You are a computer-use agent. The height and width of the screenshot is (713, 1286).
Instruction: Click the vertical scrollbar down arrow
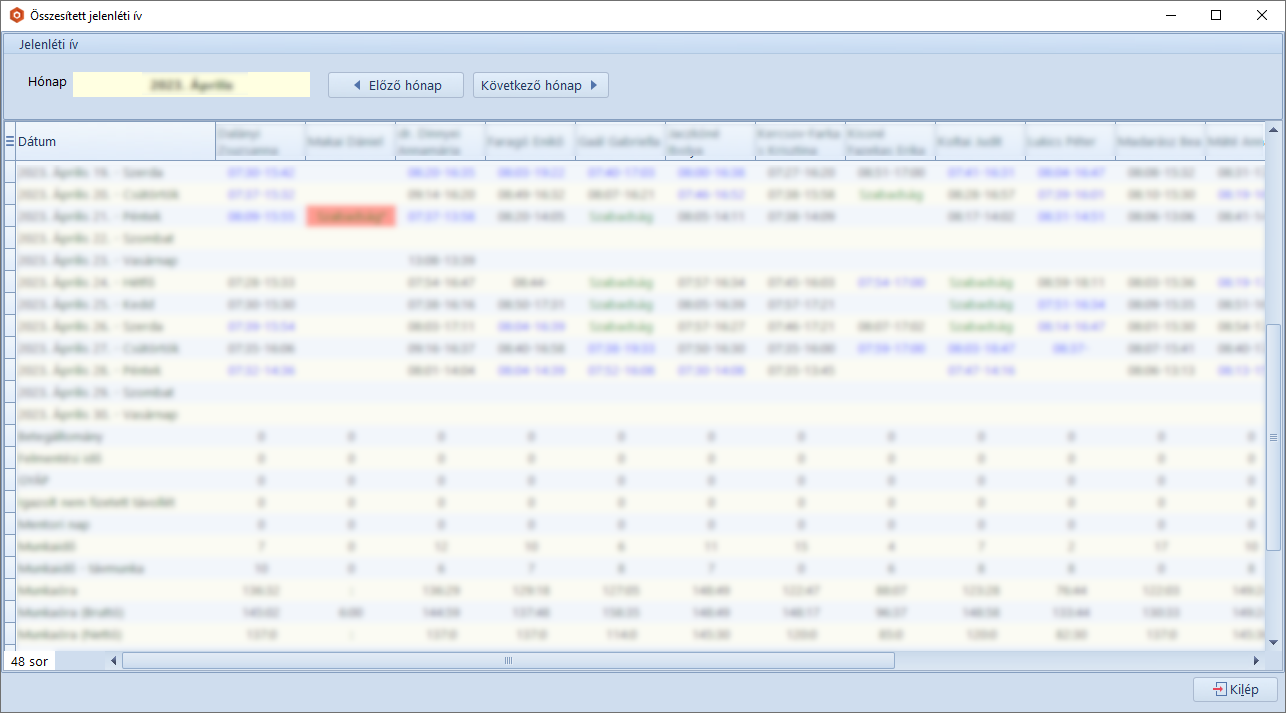coord(1273,642)
